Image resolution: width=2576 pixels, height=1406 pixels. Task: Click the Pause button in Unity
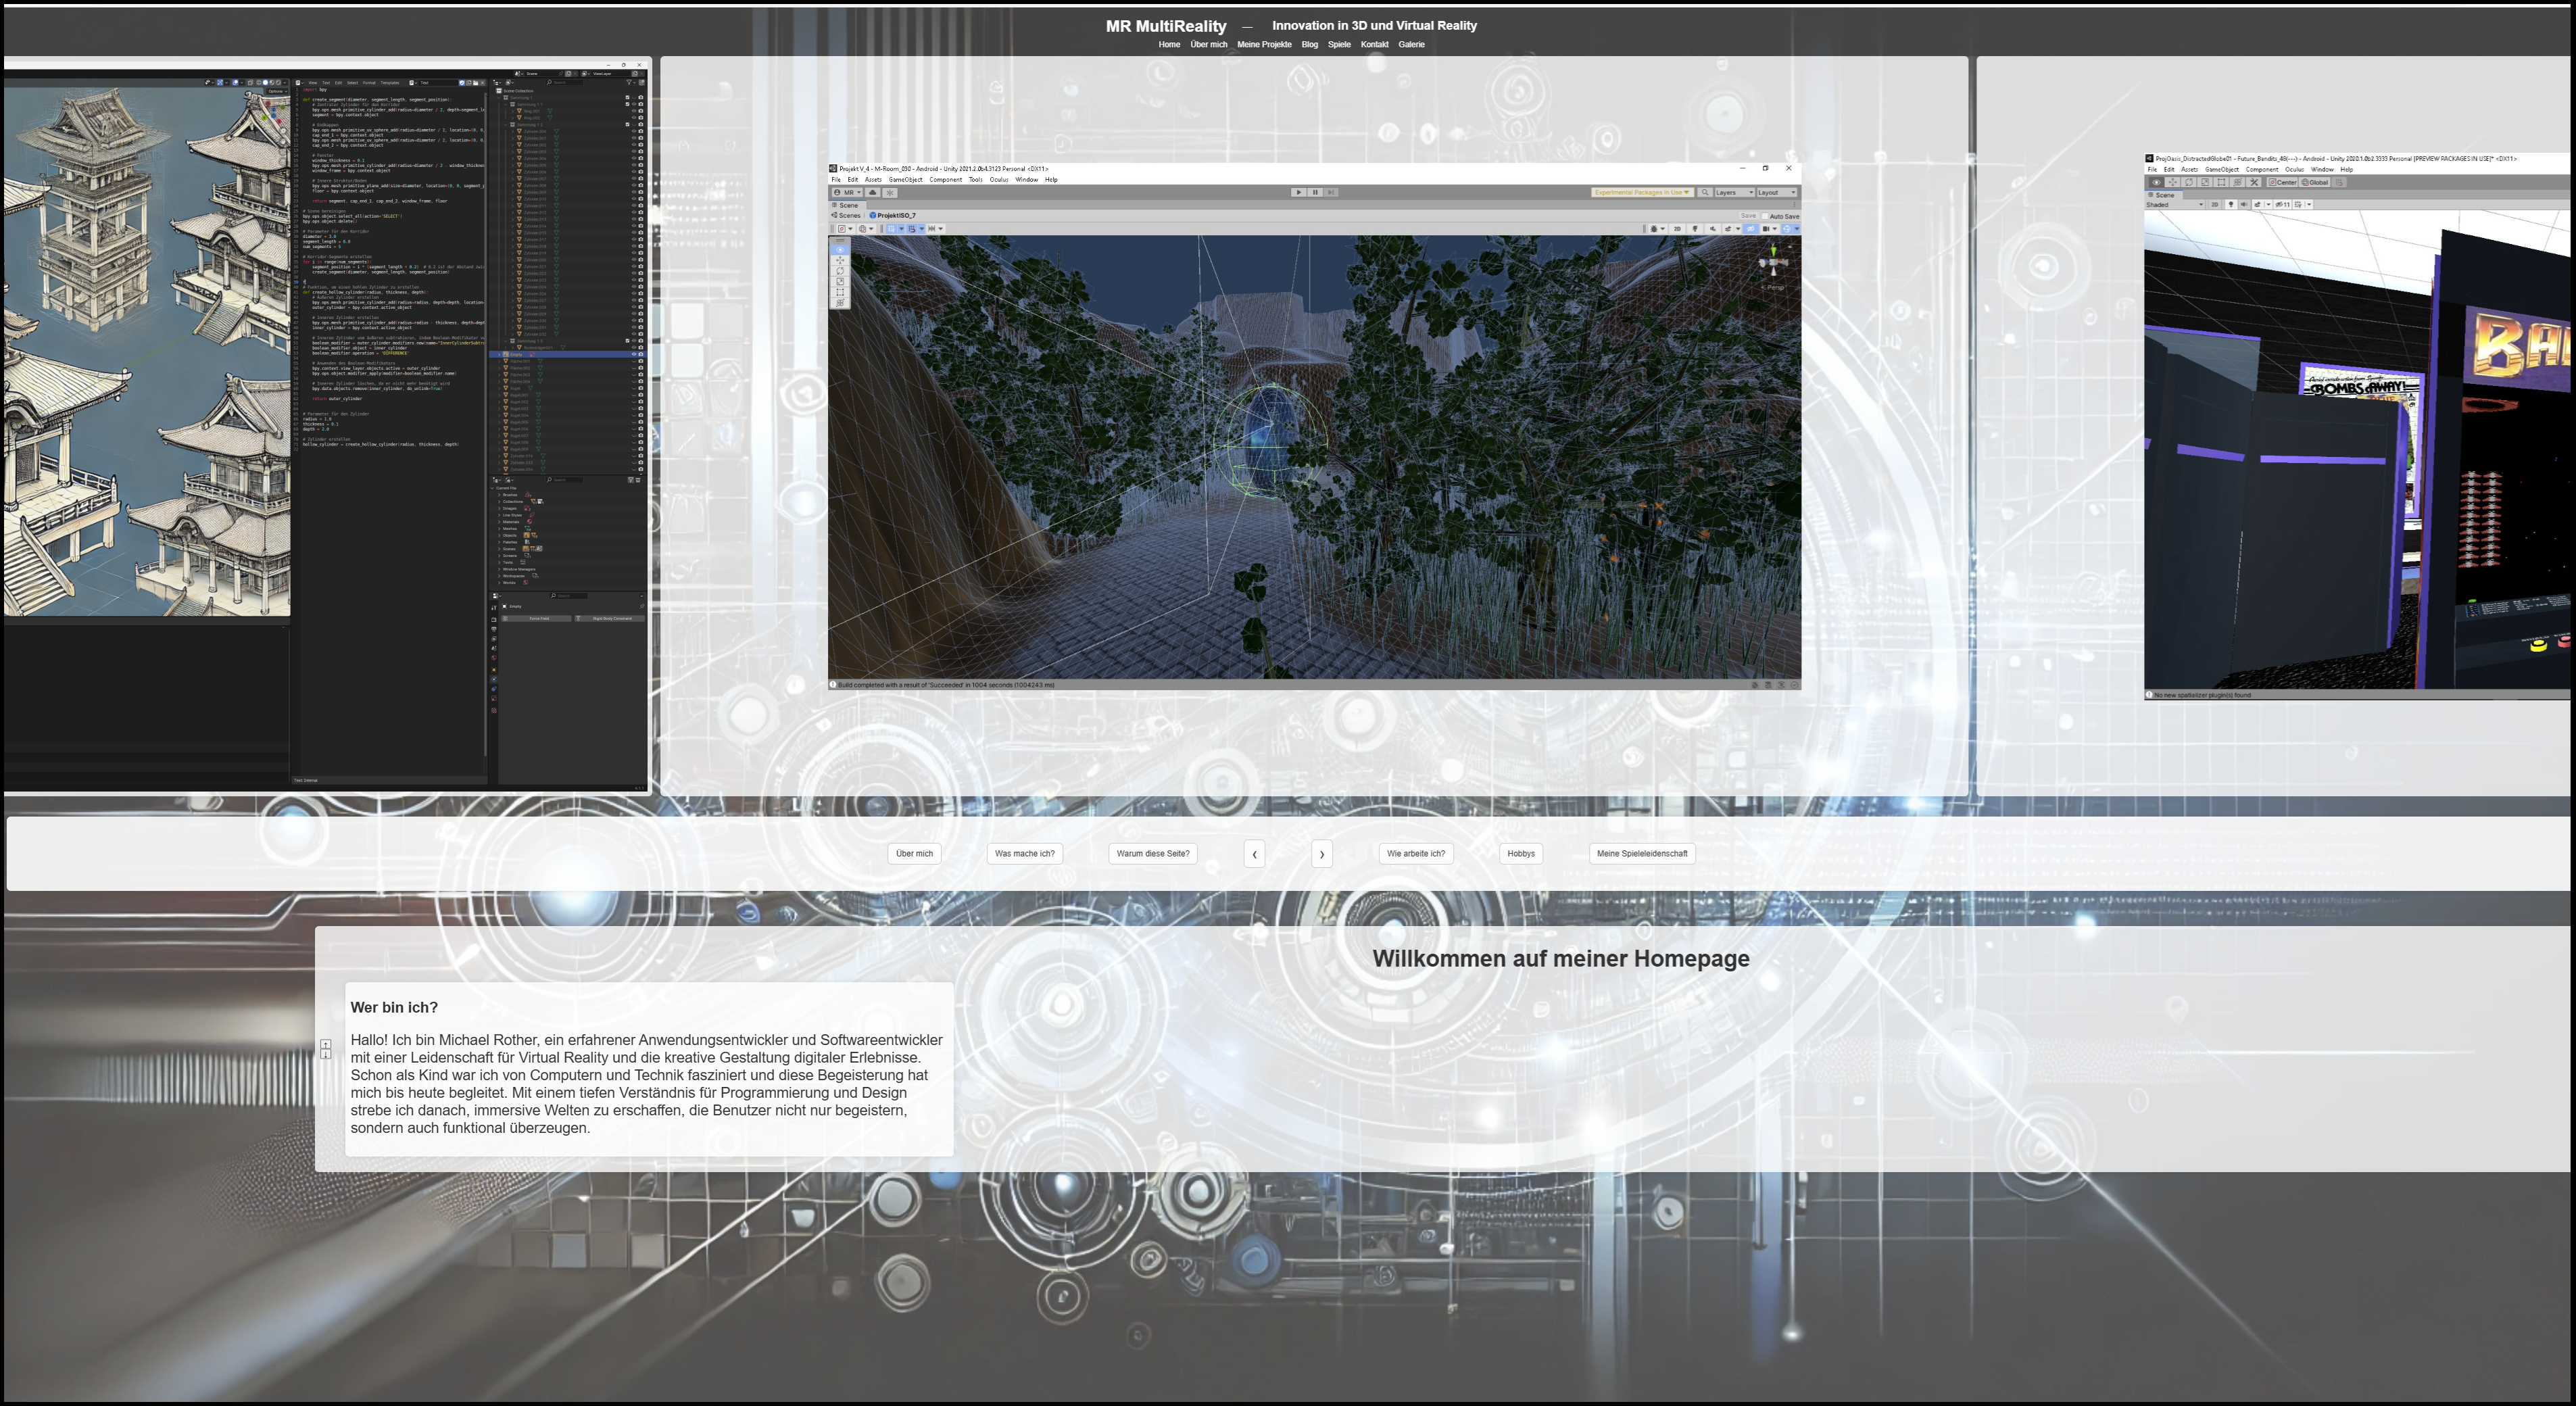pos(1316,192)
